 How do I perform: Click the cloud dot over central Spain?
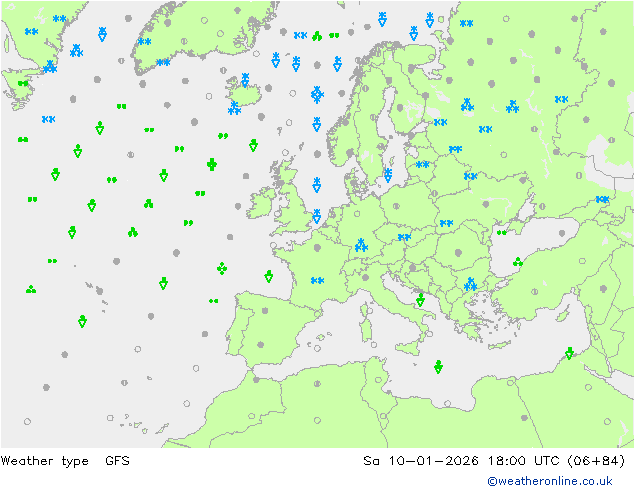pos(265,310)
